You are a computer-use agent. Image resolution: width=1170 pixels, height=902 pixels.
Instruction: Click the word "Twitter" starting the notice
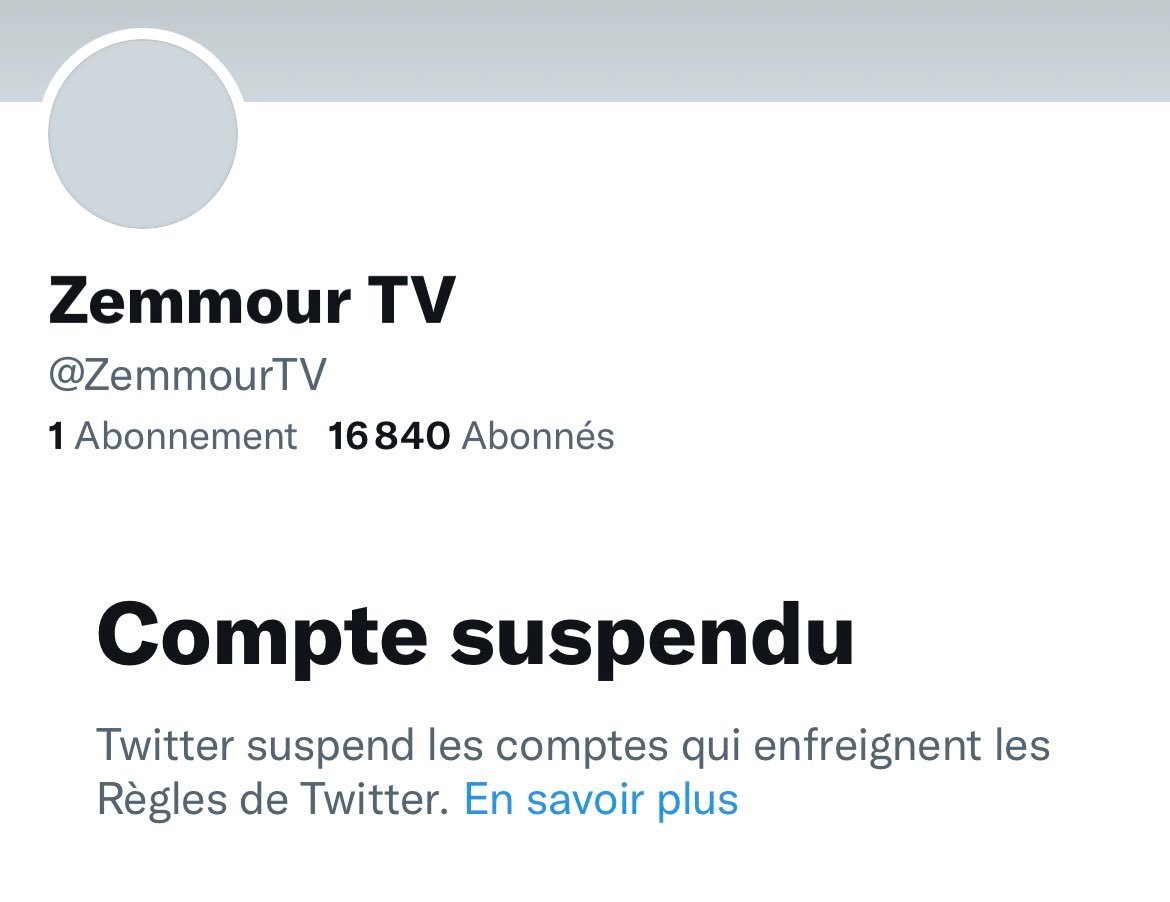[165, 745]
